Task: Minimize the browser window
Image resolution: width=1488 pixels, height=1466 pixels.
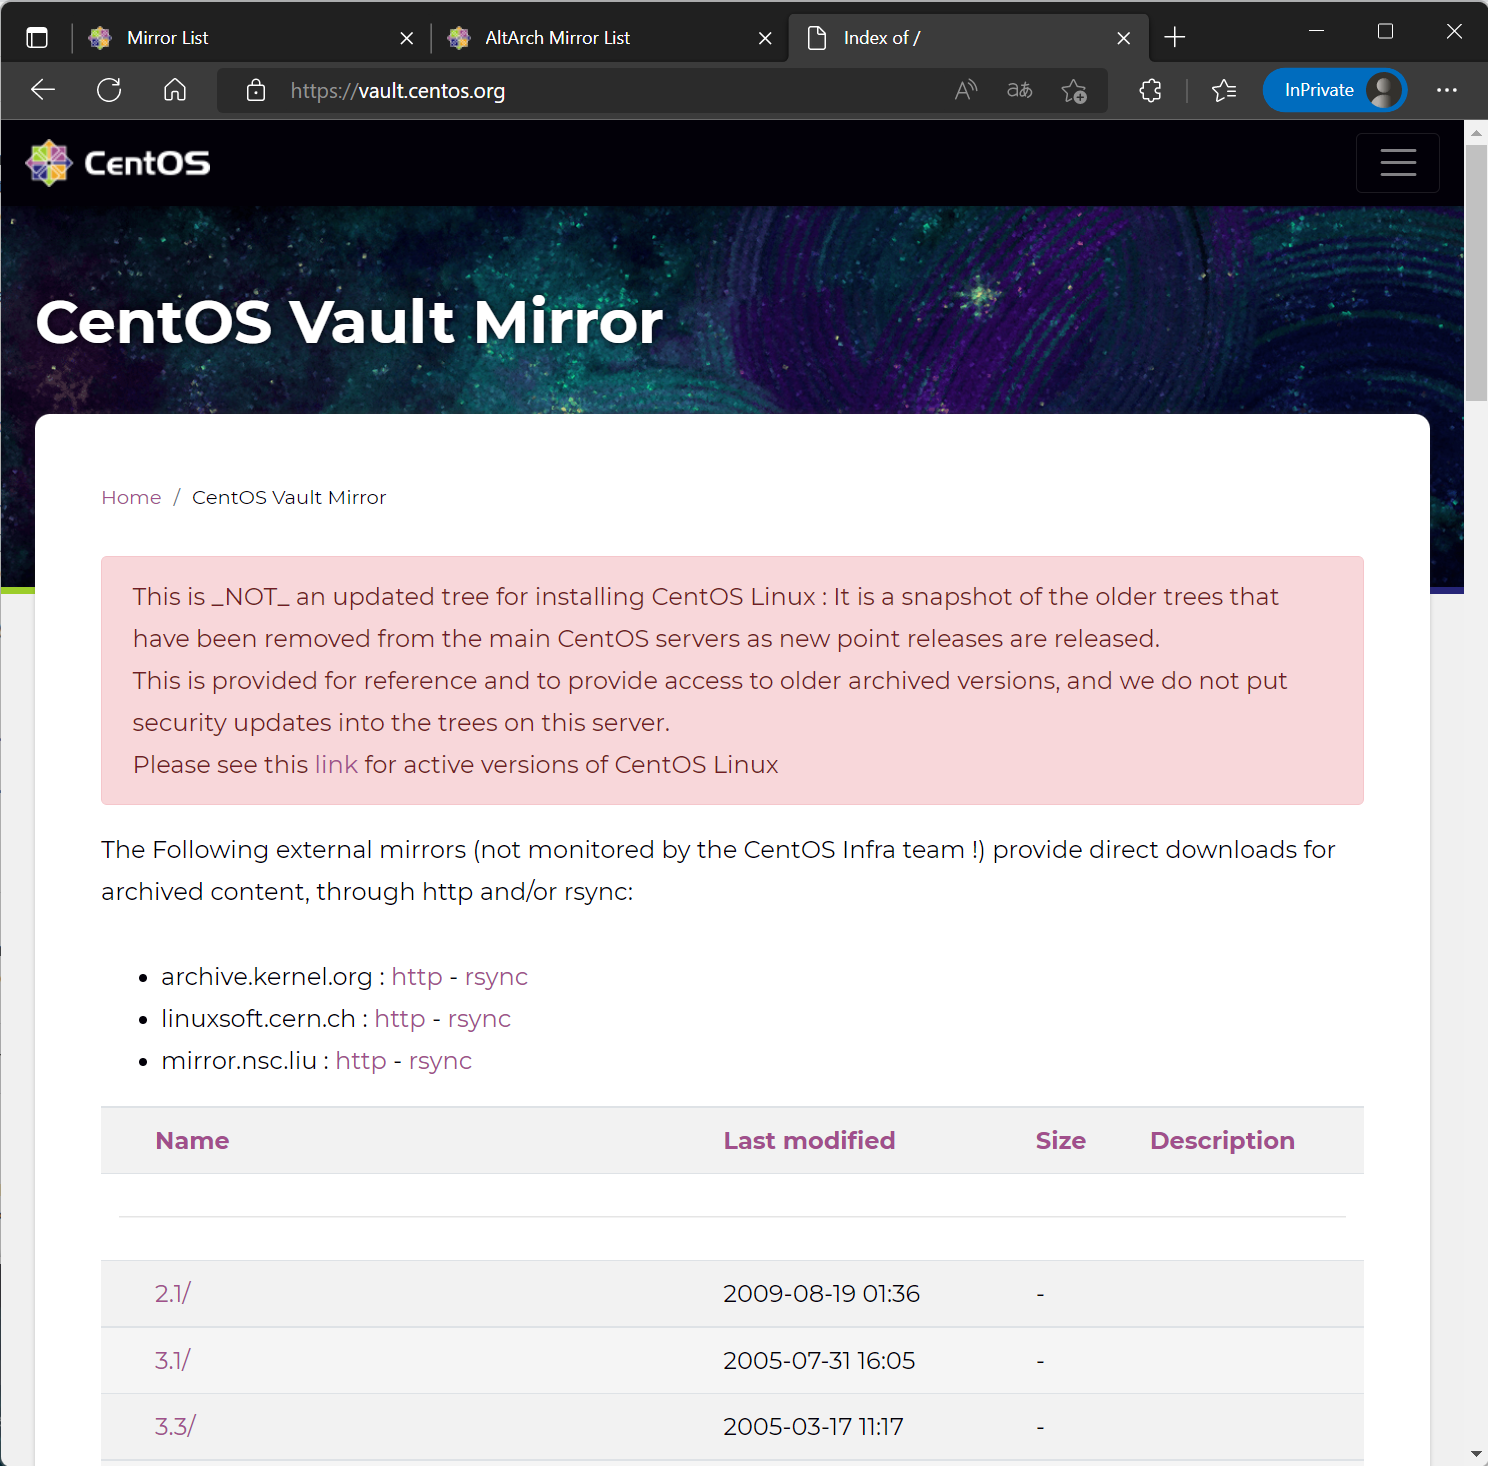Action: coord(1317,31)
